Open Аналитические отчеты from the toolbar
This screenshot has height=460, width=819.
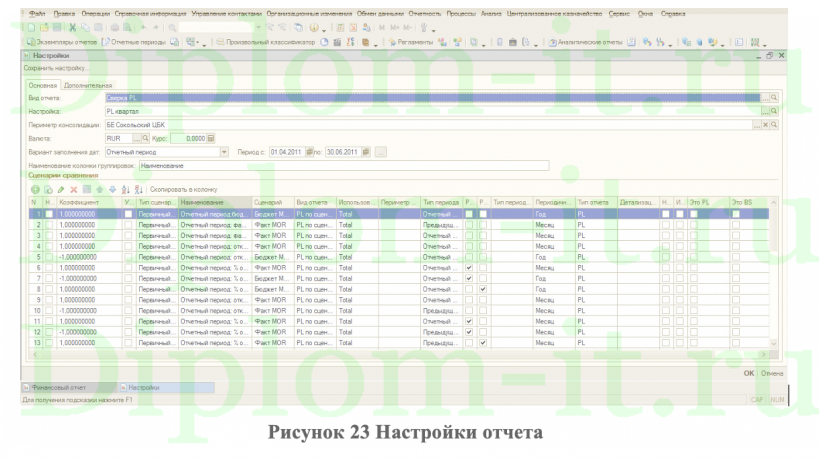(x=586, y=42)
